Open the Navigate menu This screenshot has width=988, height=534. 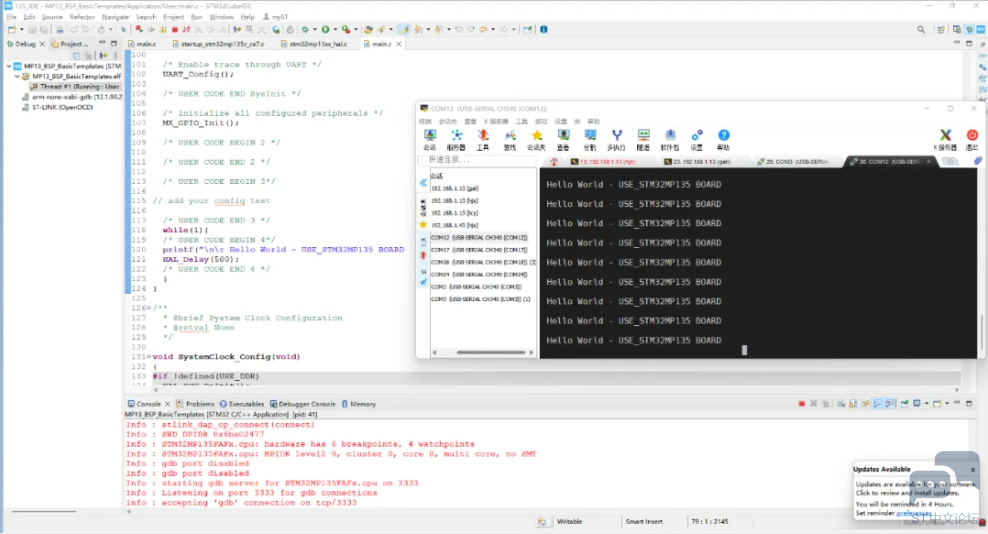115,17
